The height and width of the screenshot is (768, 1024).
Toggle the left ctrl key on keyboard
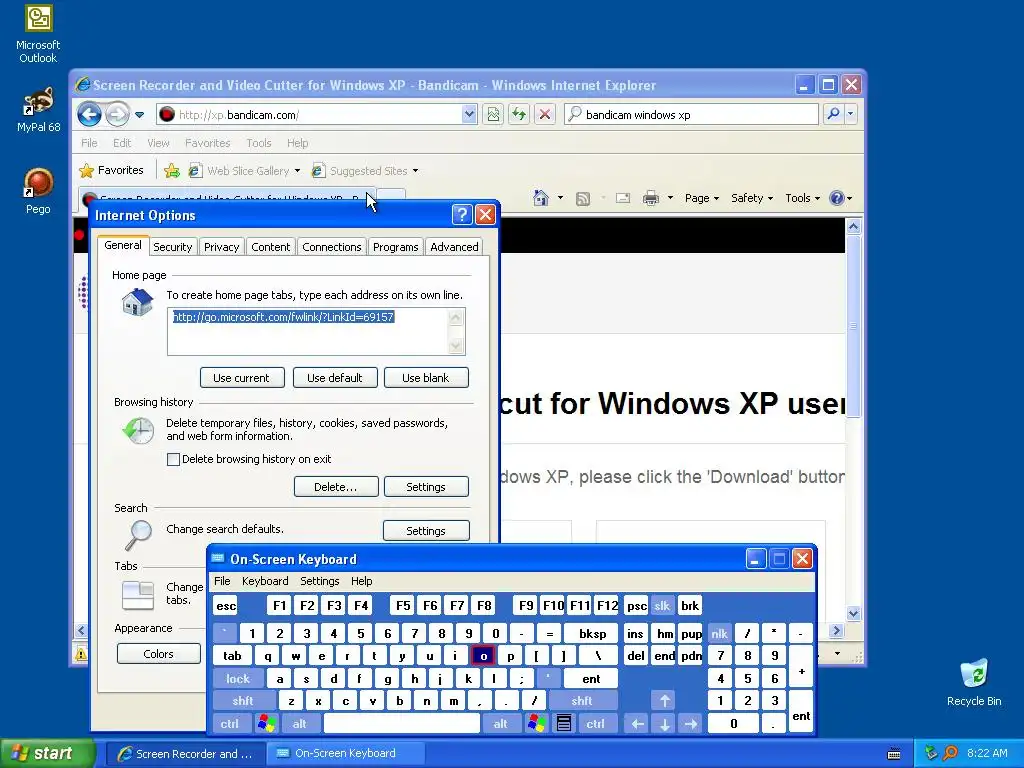click(230, 724)
